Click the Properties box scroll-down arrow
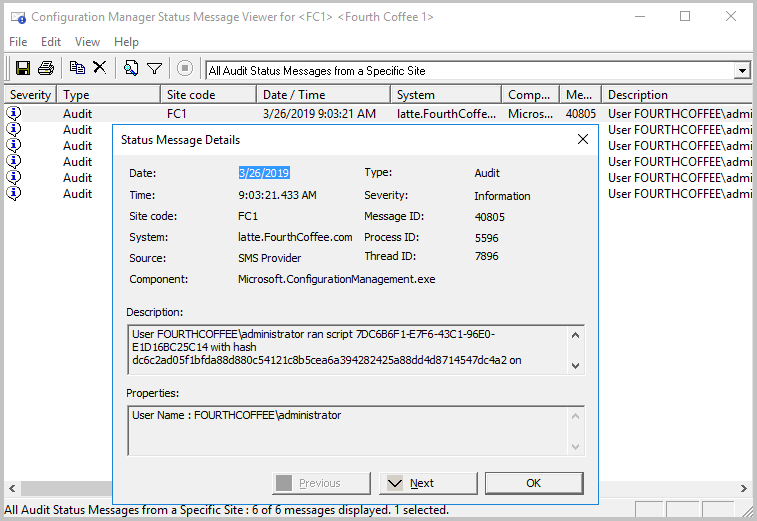 [575, 447]
